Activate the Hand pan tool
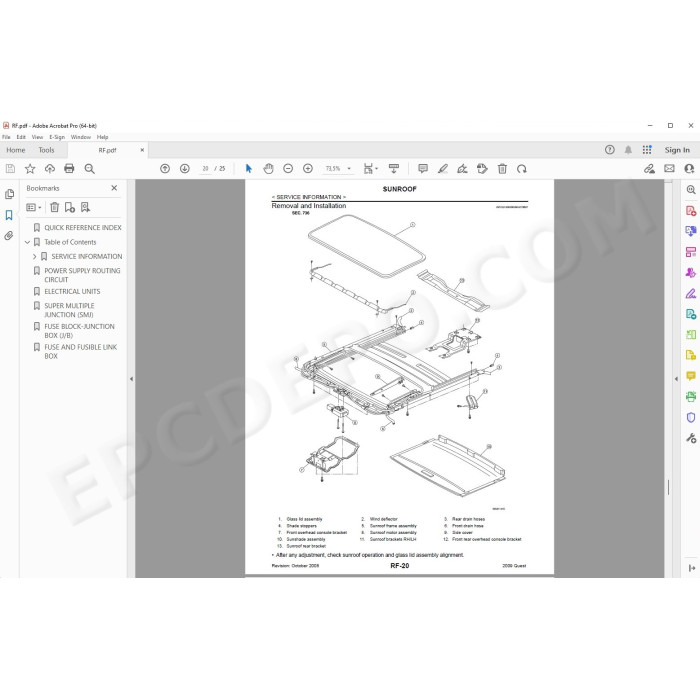The width and height of the screenshot is (700, 700). pos(268,169)
